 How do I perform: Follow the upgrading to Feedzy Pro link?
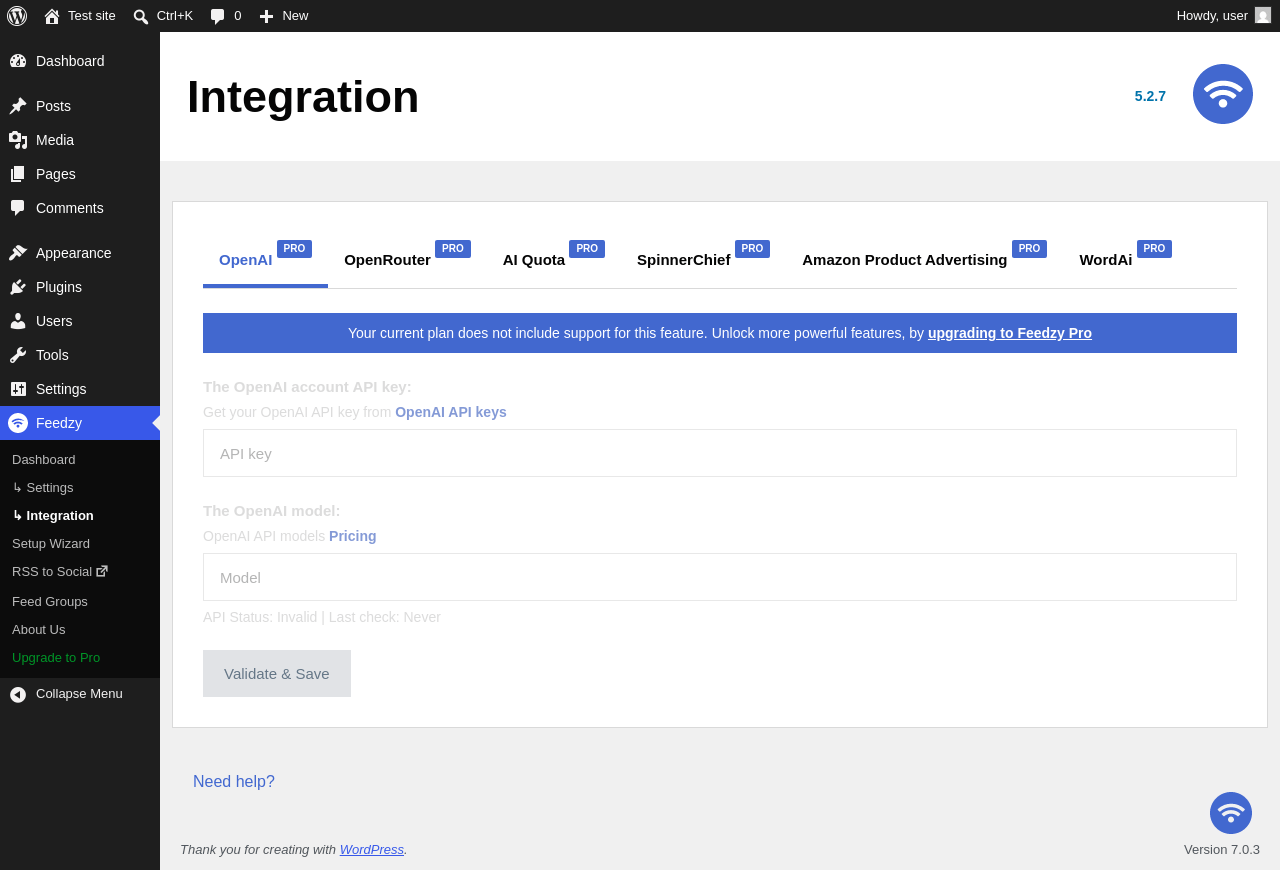pyautogui.click(x=1010, y=333)
